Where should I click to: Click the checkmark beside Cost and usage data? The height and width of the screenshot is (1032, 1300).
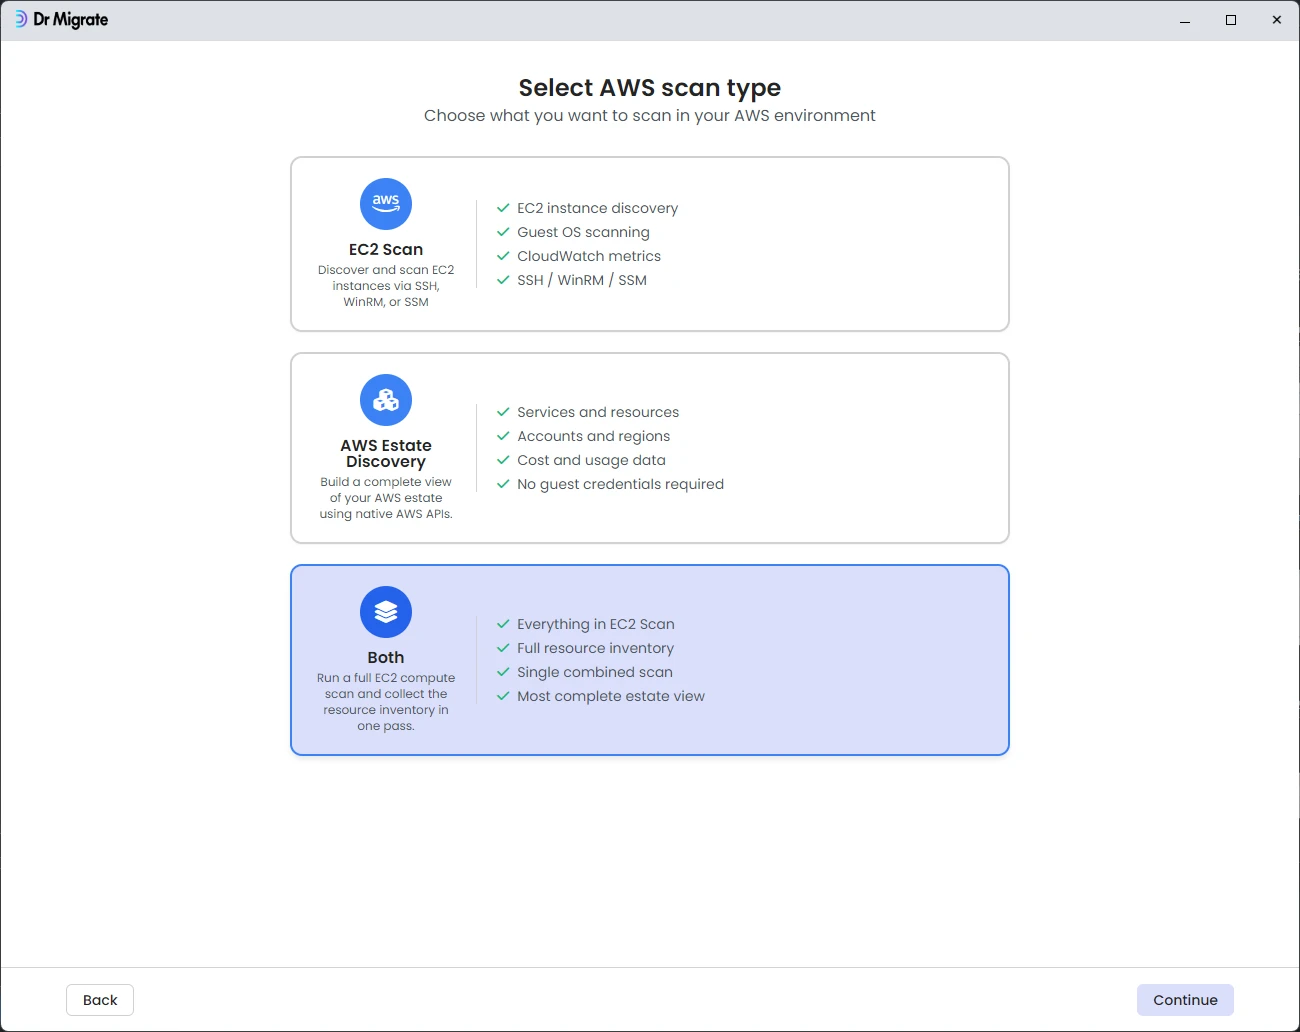click(x=503, y=460)
